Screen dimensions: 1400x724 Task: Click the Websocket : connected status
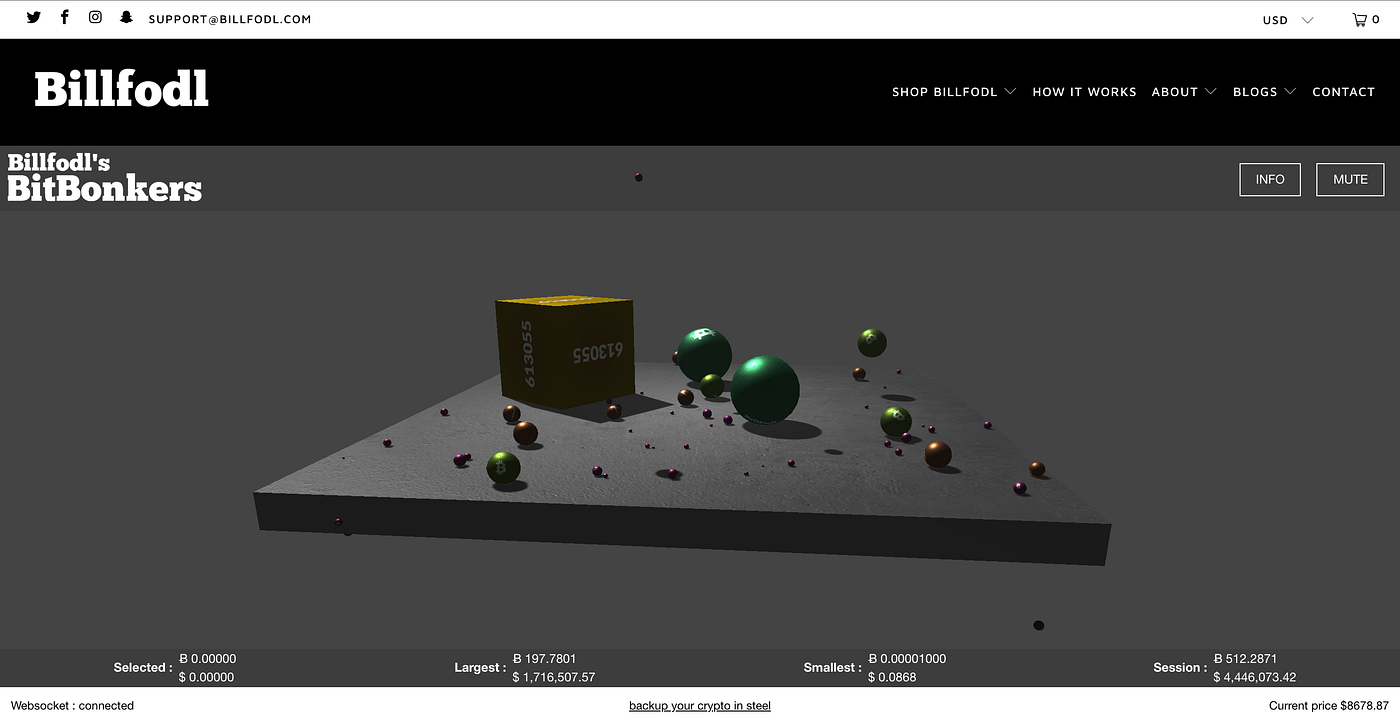point(72,706)
